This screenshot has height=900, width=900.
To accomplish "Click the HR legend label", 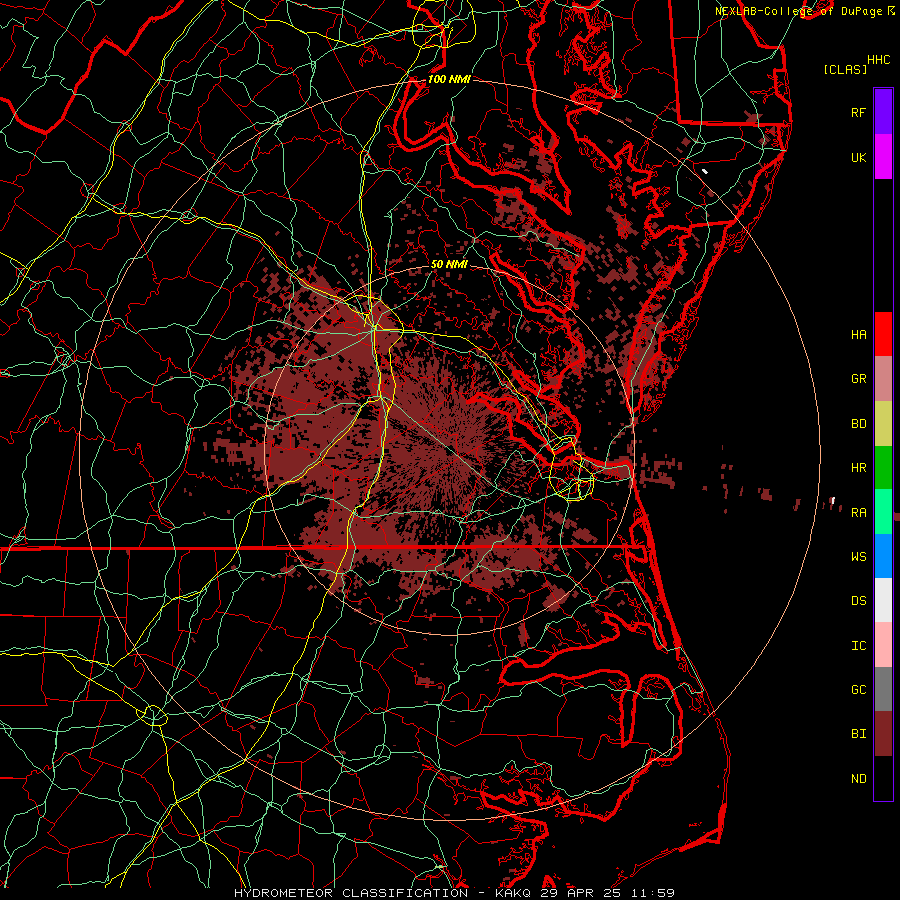I will click(858, 468).
